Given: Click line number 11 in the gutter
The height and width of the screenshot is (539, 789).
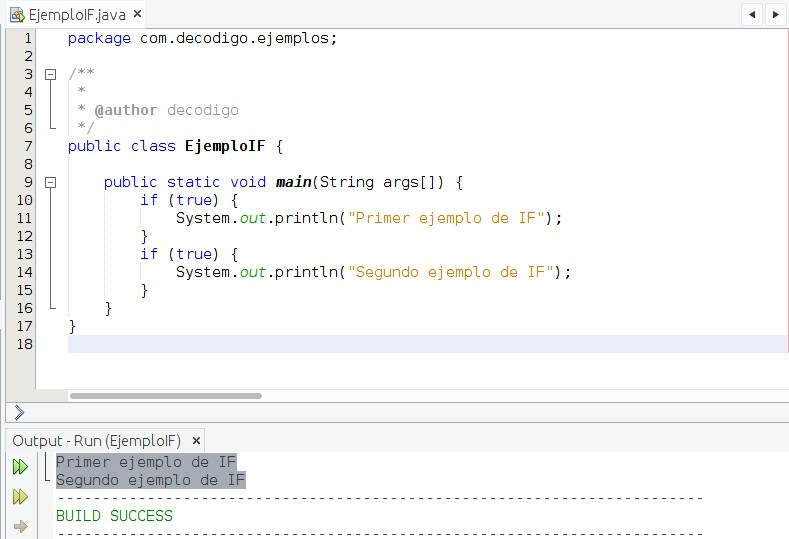Looking at the screenshot, I should [24, 218].
